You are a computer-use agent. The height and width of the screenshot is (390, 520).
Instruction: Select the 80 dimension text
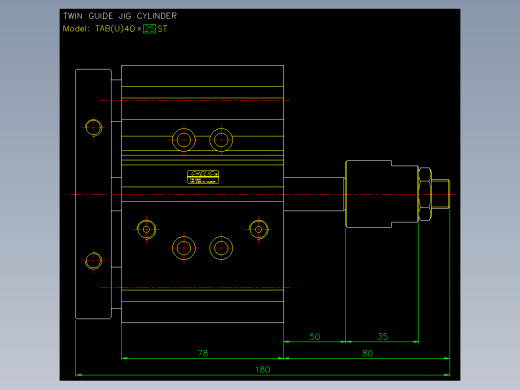tap(367, 353)
